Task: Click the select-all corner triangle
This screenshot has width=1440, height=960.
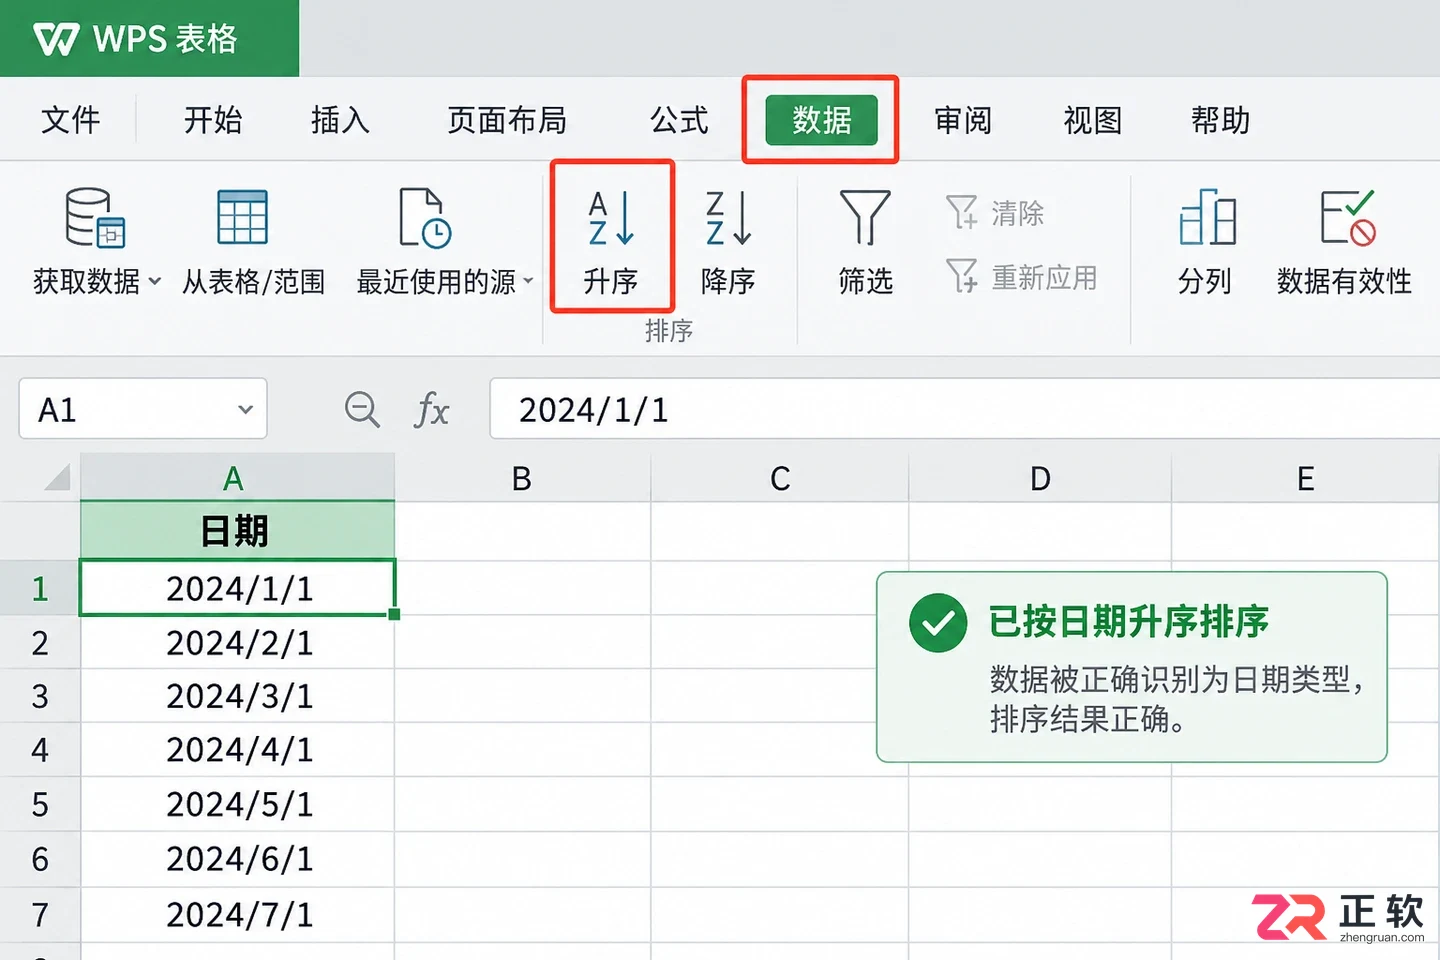Action: point(57,476)
